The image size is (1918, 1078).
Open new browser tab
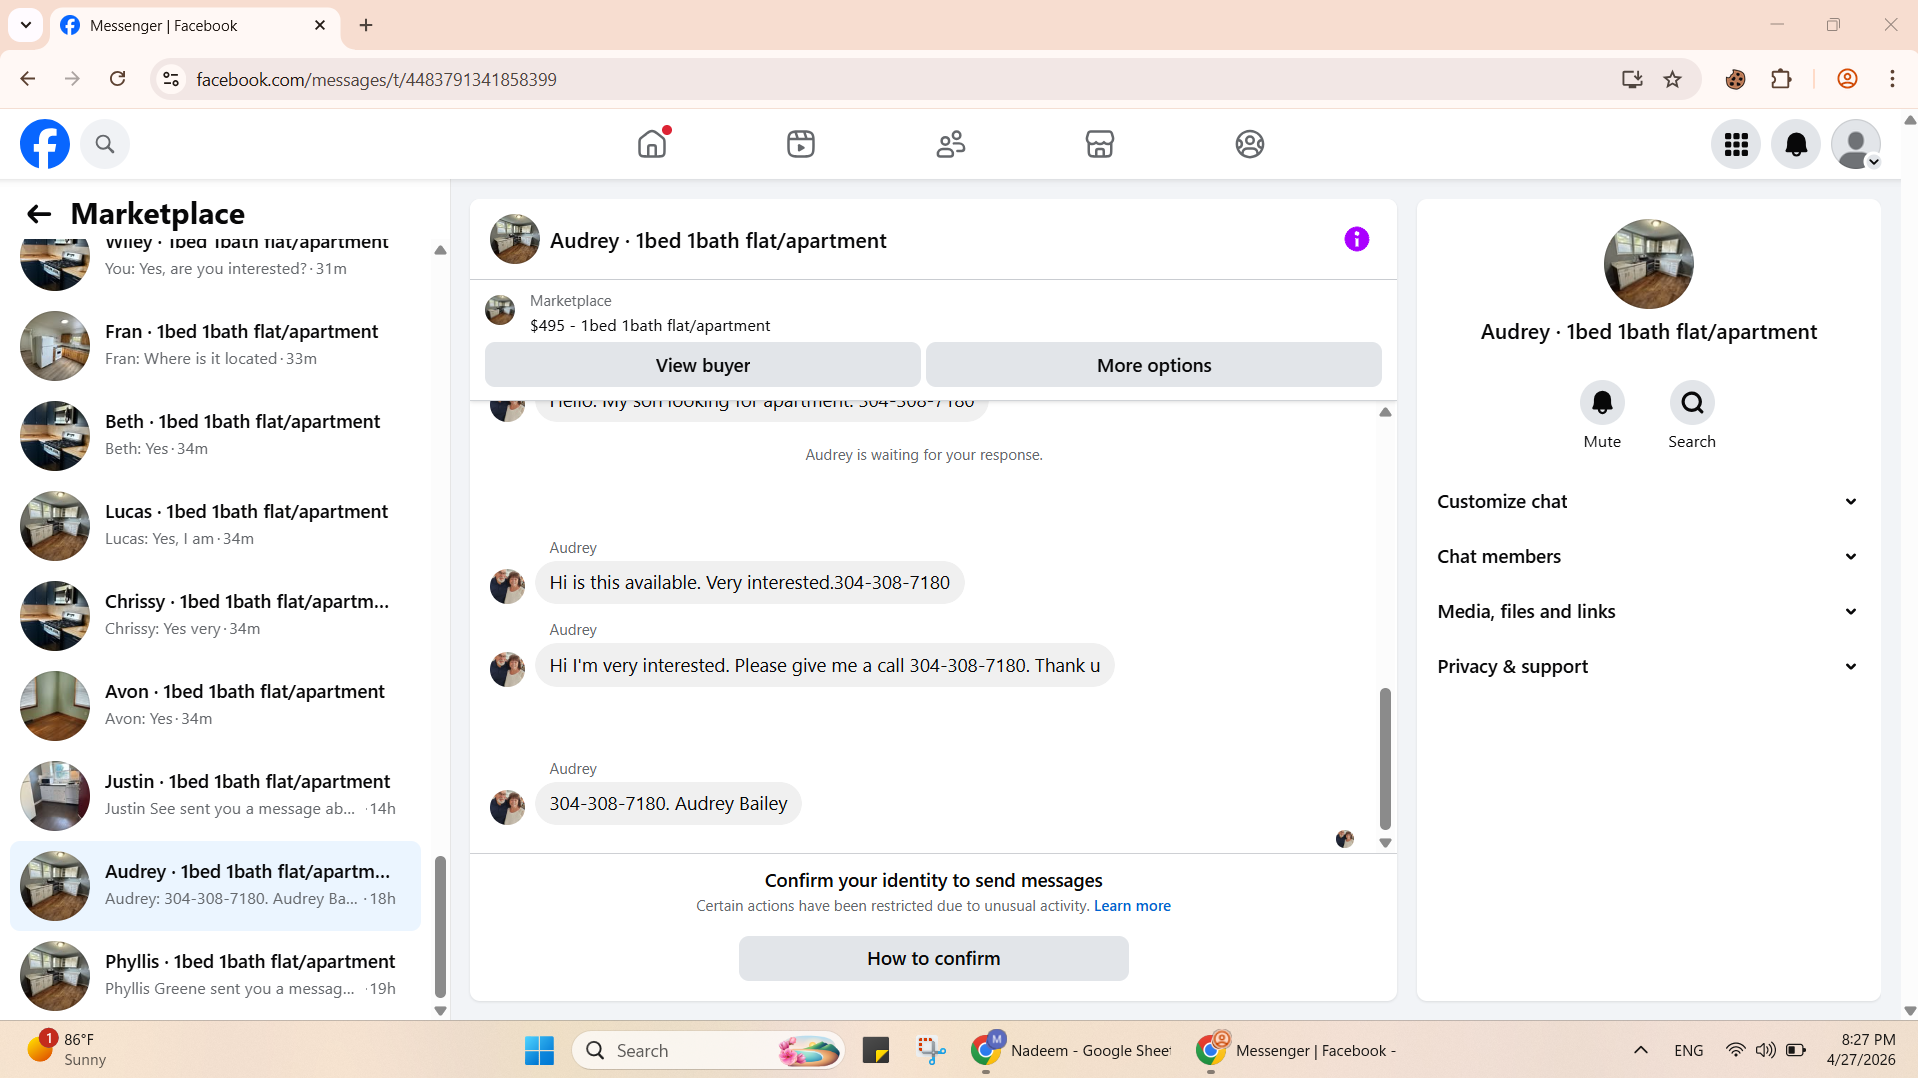(x=366, y=25)
